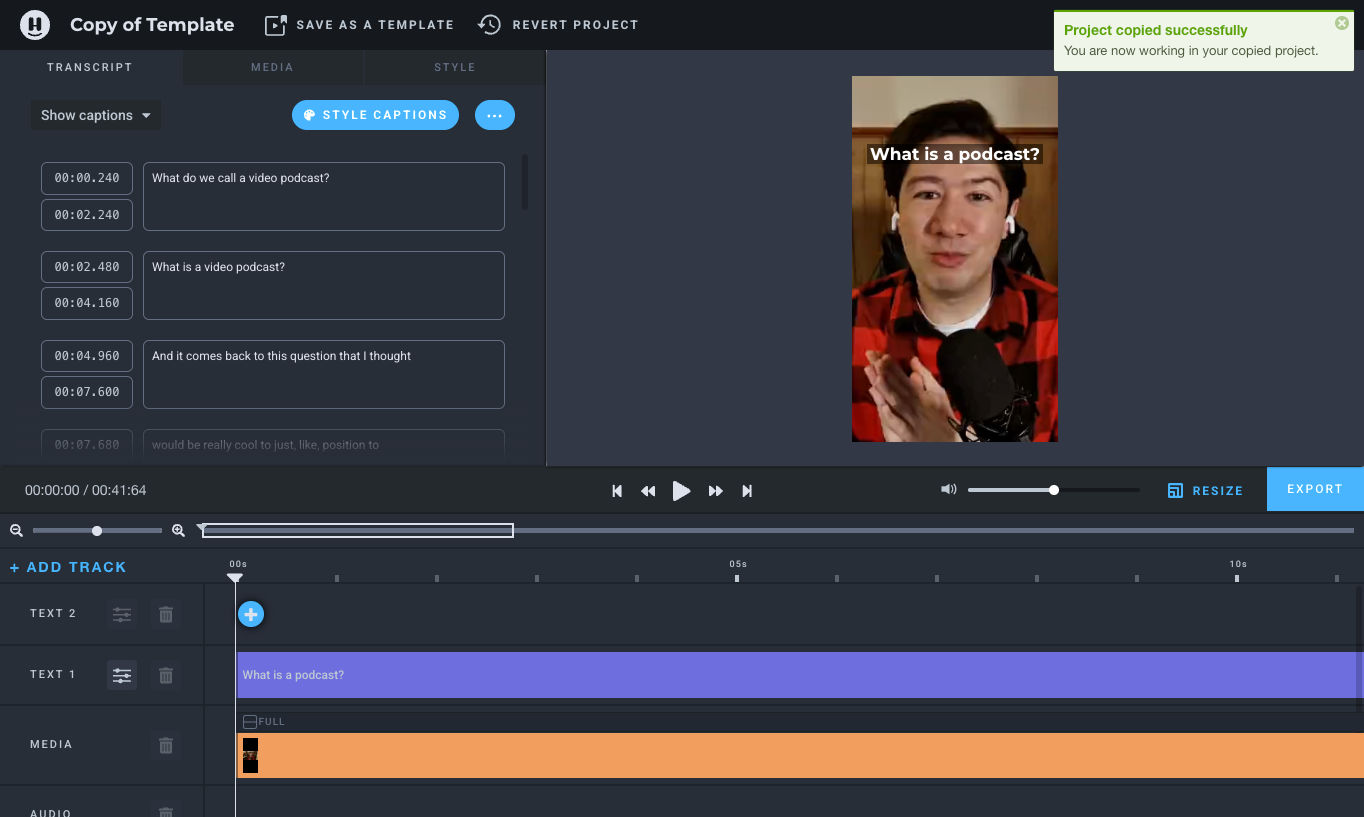This screenshot has width=1364, height=817.
Task: Open settings for Text 1 track
Action: [122, 676]
